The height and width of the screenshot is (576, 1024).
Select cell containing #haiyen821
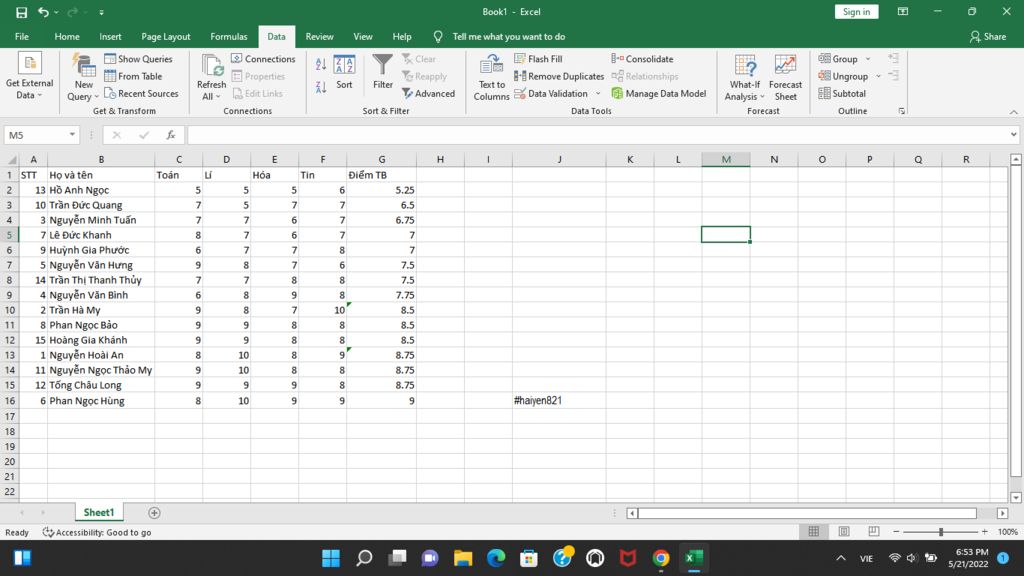coord(559,400)
